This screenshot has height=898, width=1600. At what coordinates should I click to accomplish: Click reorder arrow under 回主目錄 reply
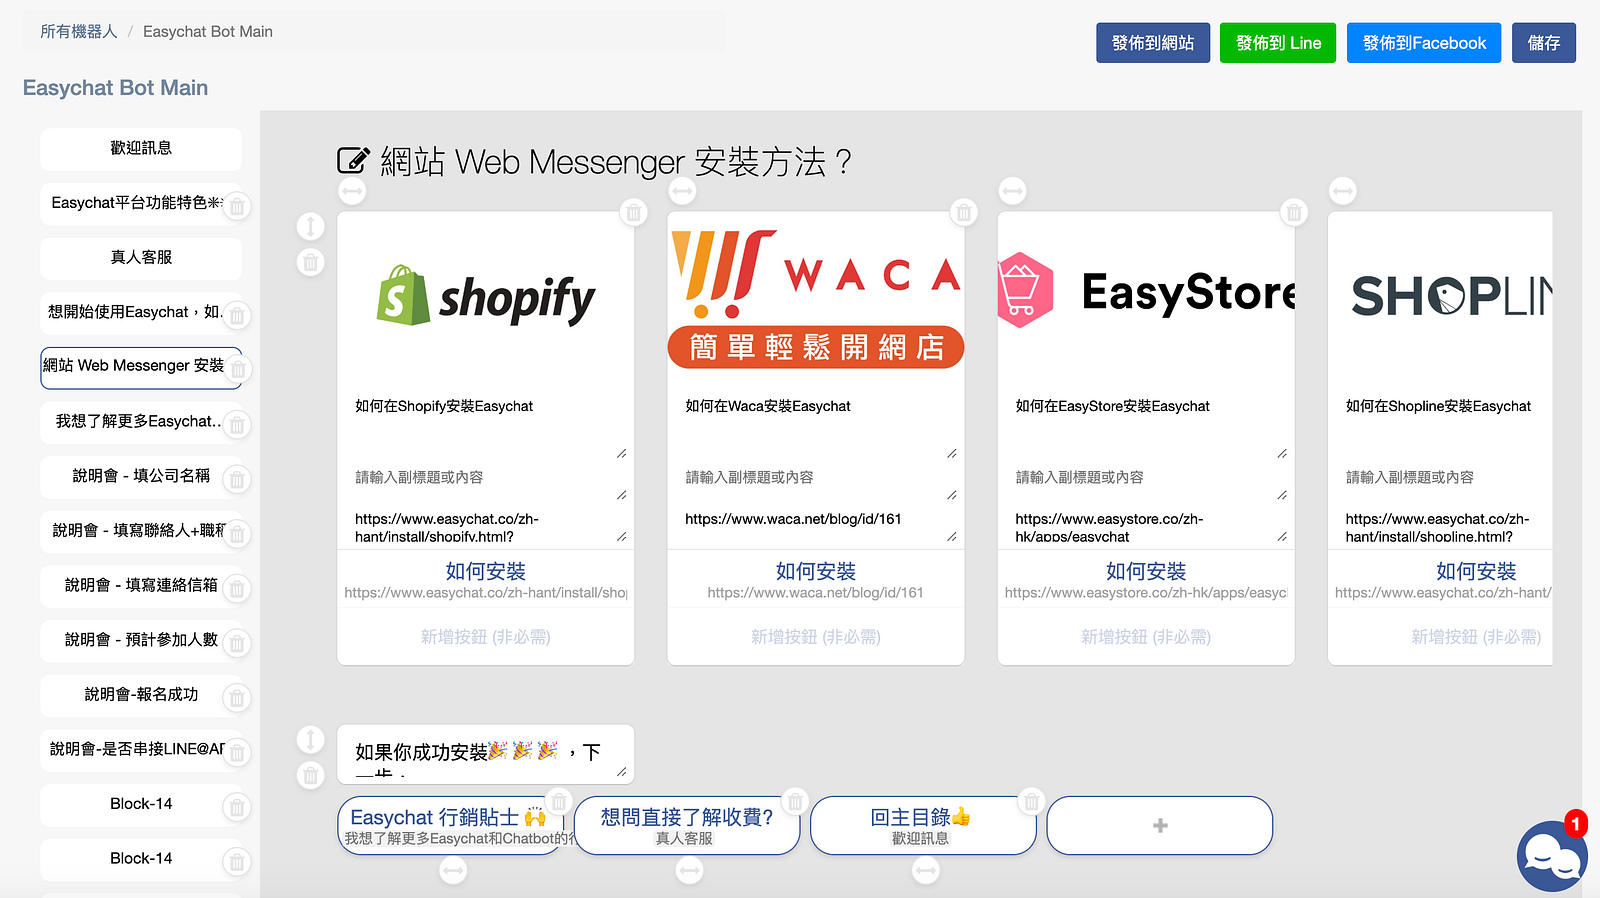926,871
